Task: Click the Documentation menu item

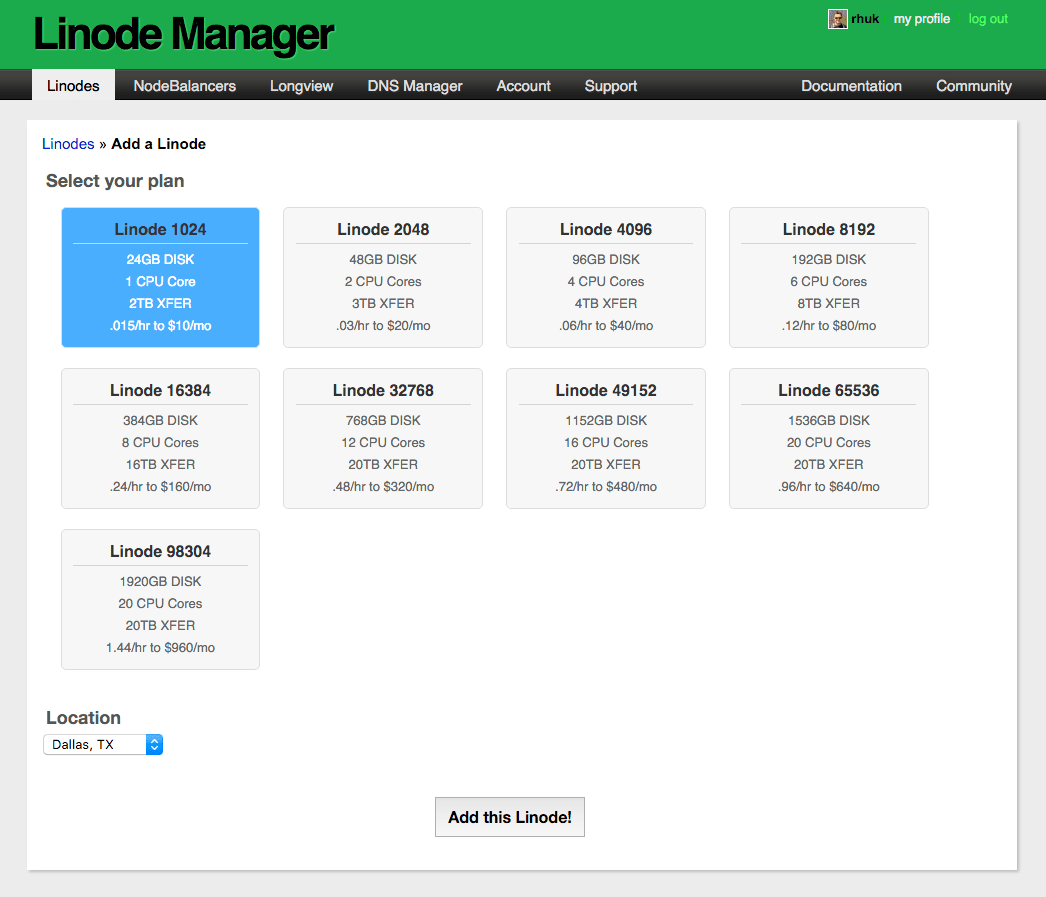Action: click(x=851, y=86)
